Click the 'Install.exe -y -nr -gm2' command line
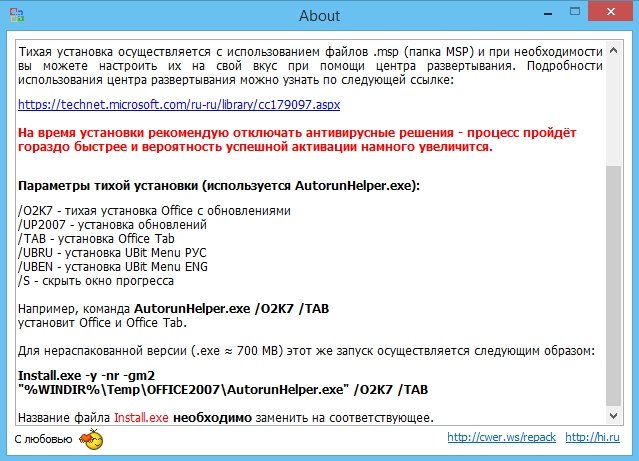639x461 pixels. tap(86, 375)
